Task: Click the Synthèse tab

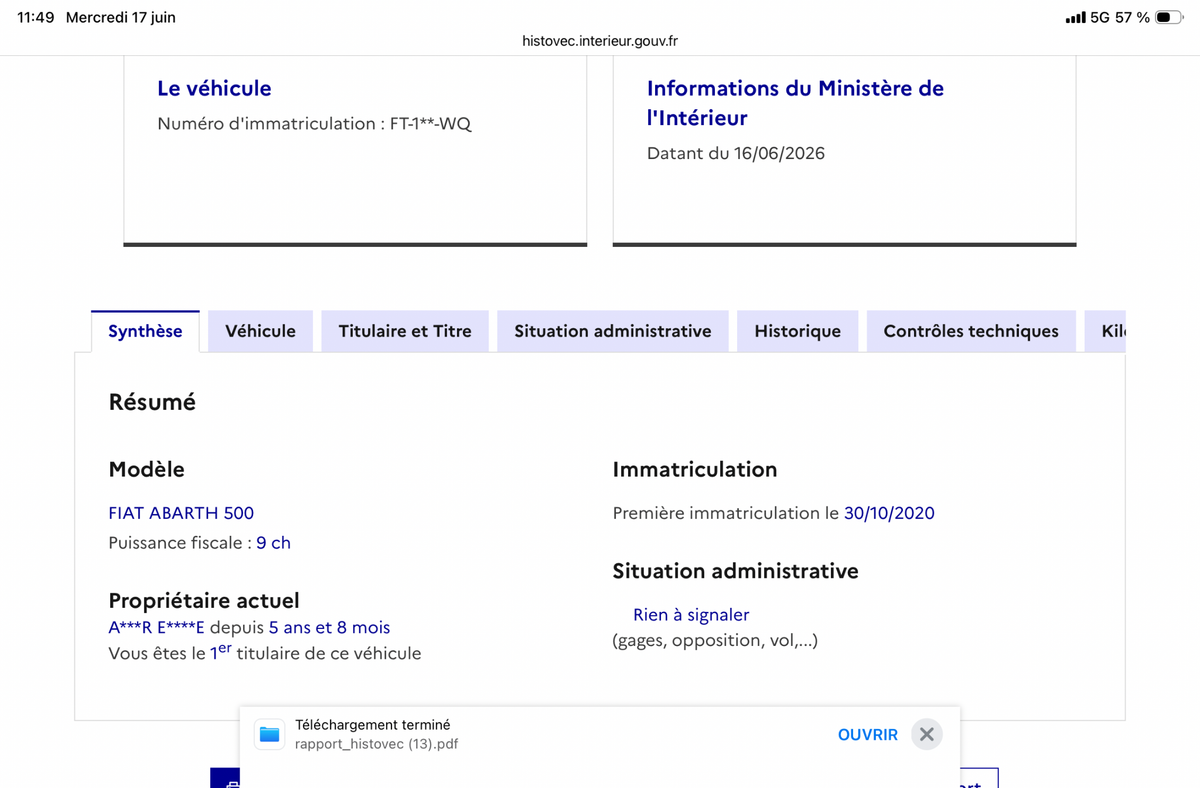Action: 145,331
